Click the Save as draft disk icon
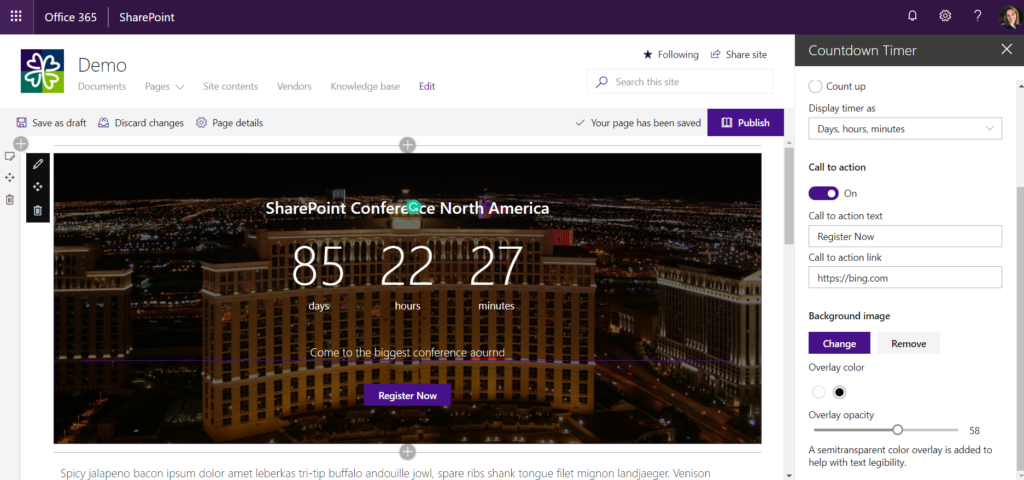The width and height of the screenshot is (1024, 480). click(22, 123)
